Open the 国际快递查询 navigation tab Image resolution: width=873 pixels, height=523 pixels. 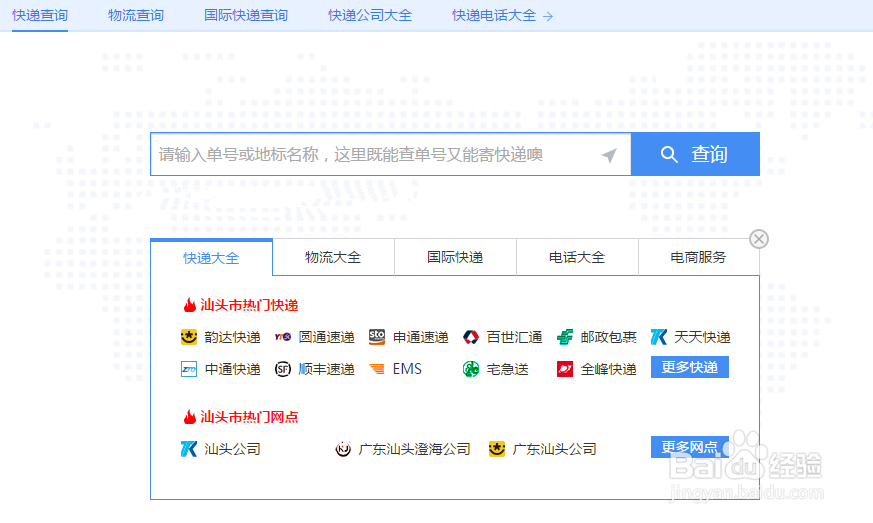point(246,16)
